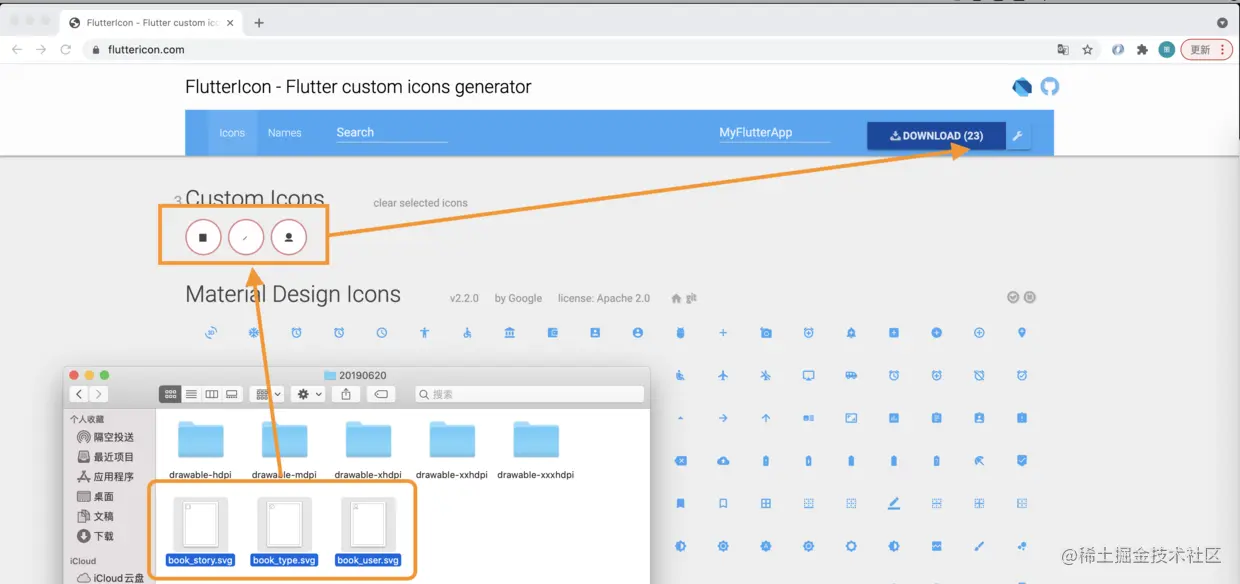The image size is (1240, 584).
Task: Switch to the Names tab
Action: [284, 133]
